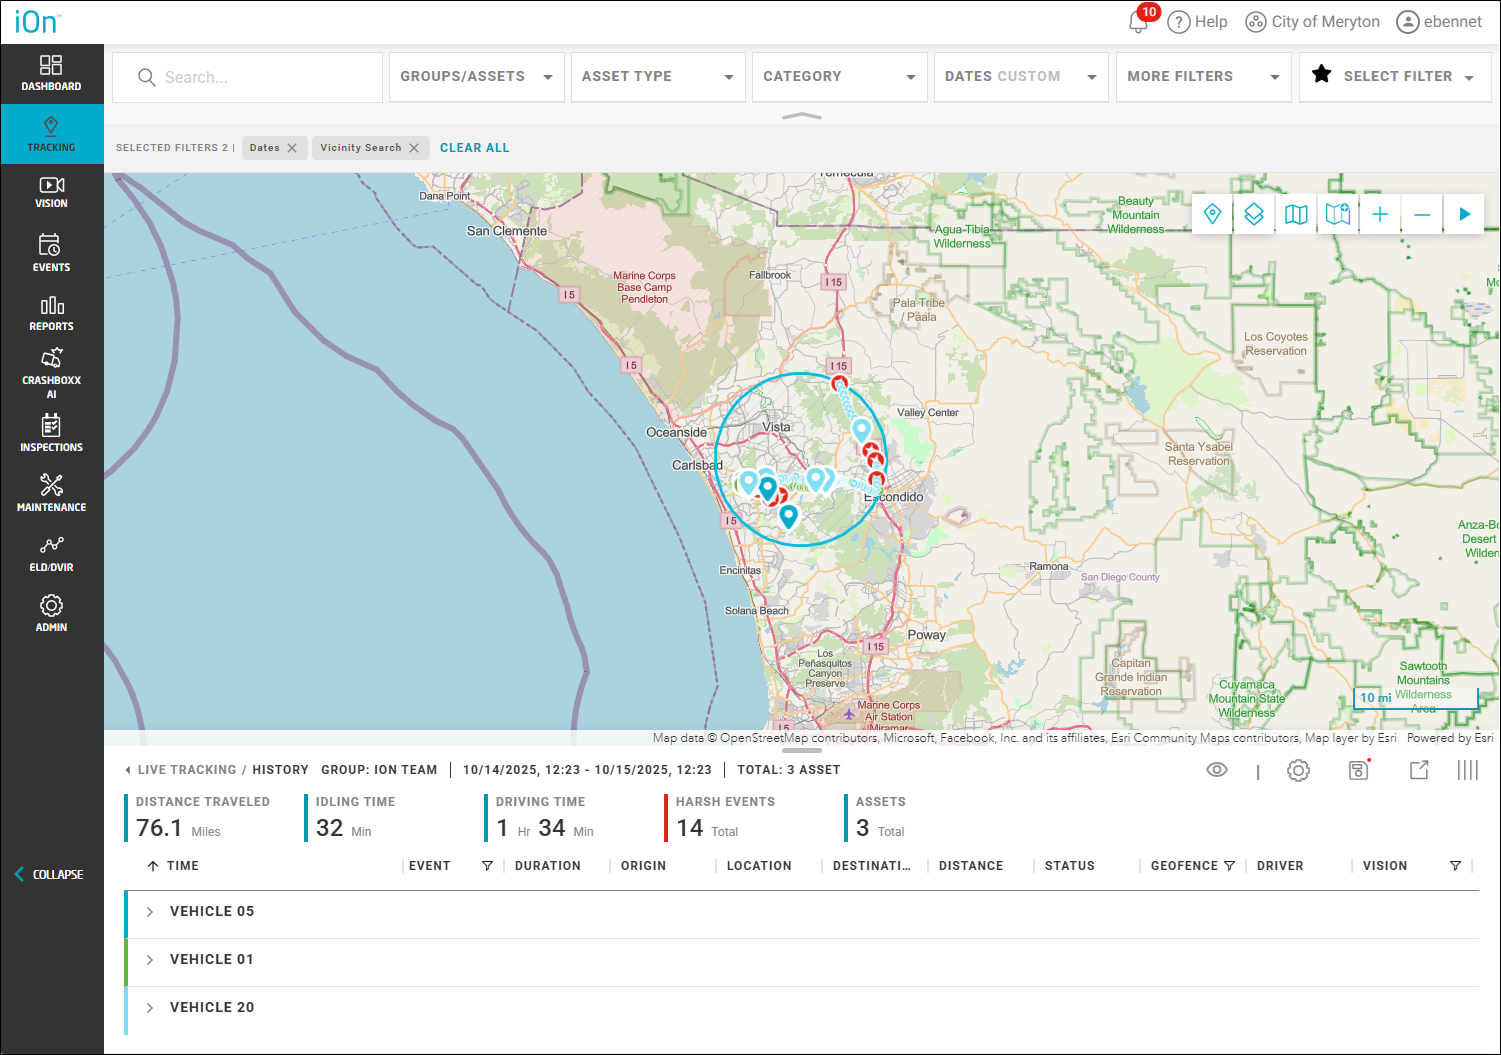Collapse the filter bar with the chevron handle
The image size is (1501, 1055).
pos(802,117)
